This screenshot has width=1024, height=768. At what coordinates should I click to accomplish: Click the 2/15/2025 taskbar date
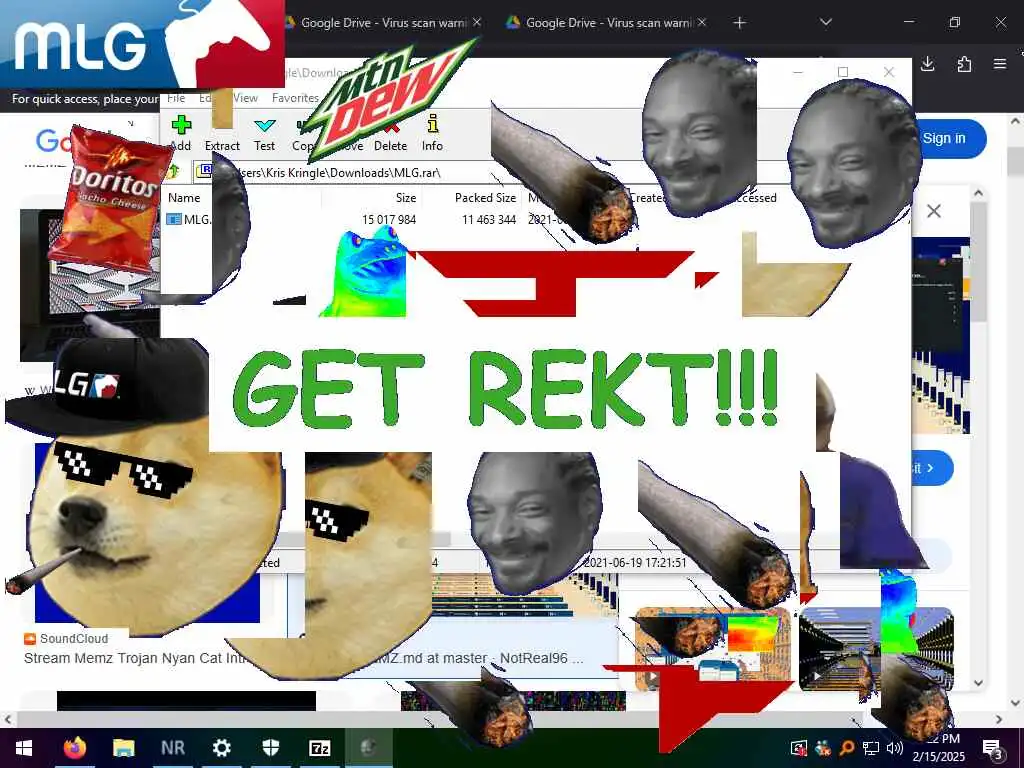pos(938,757)
